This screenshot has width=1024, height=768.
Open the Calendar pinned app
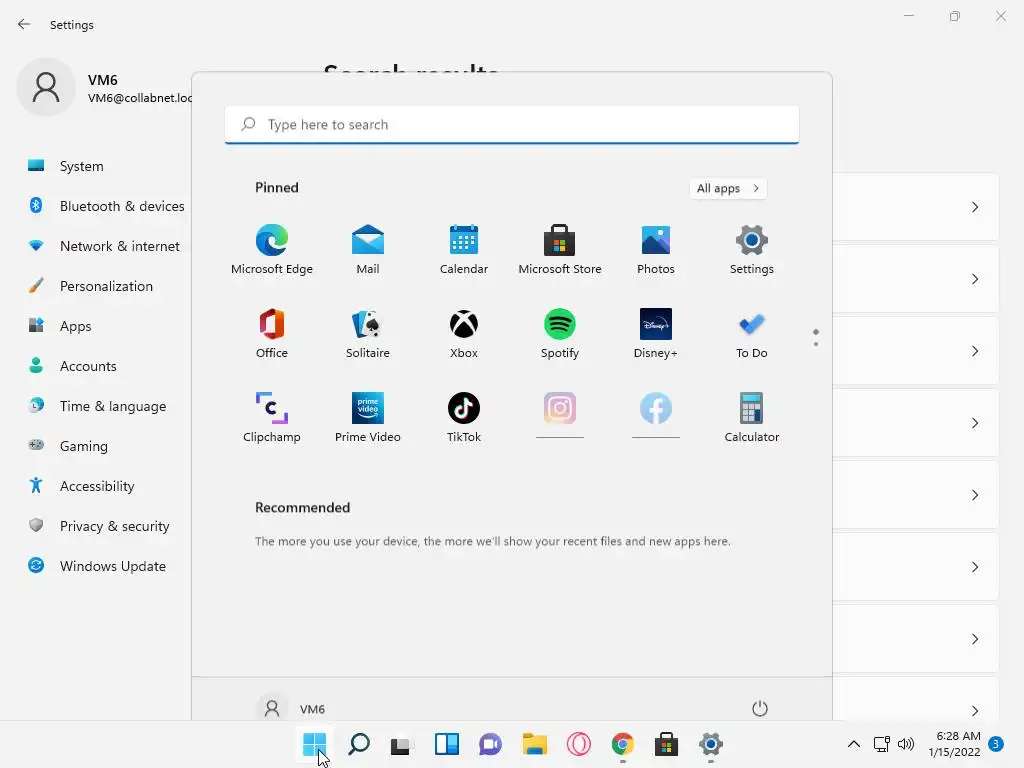point(464,249)
